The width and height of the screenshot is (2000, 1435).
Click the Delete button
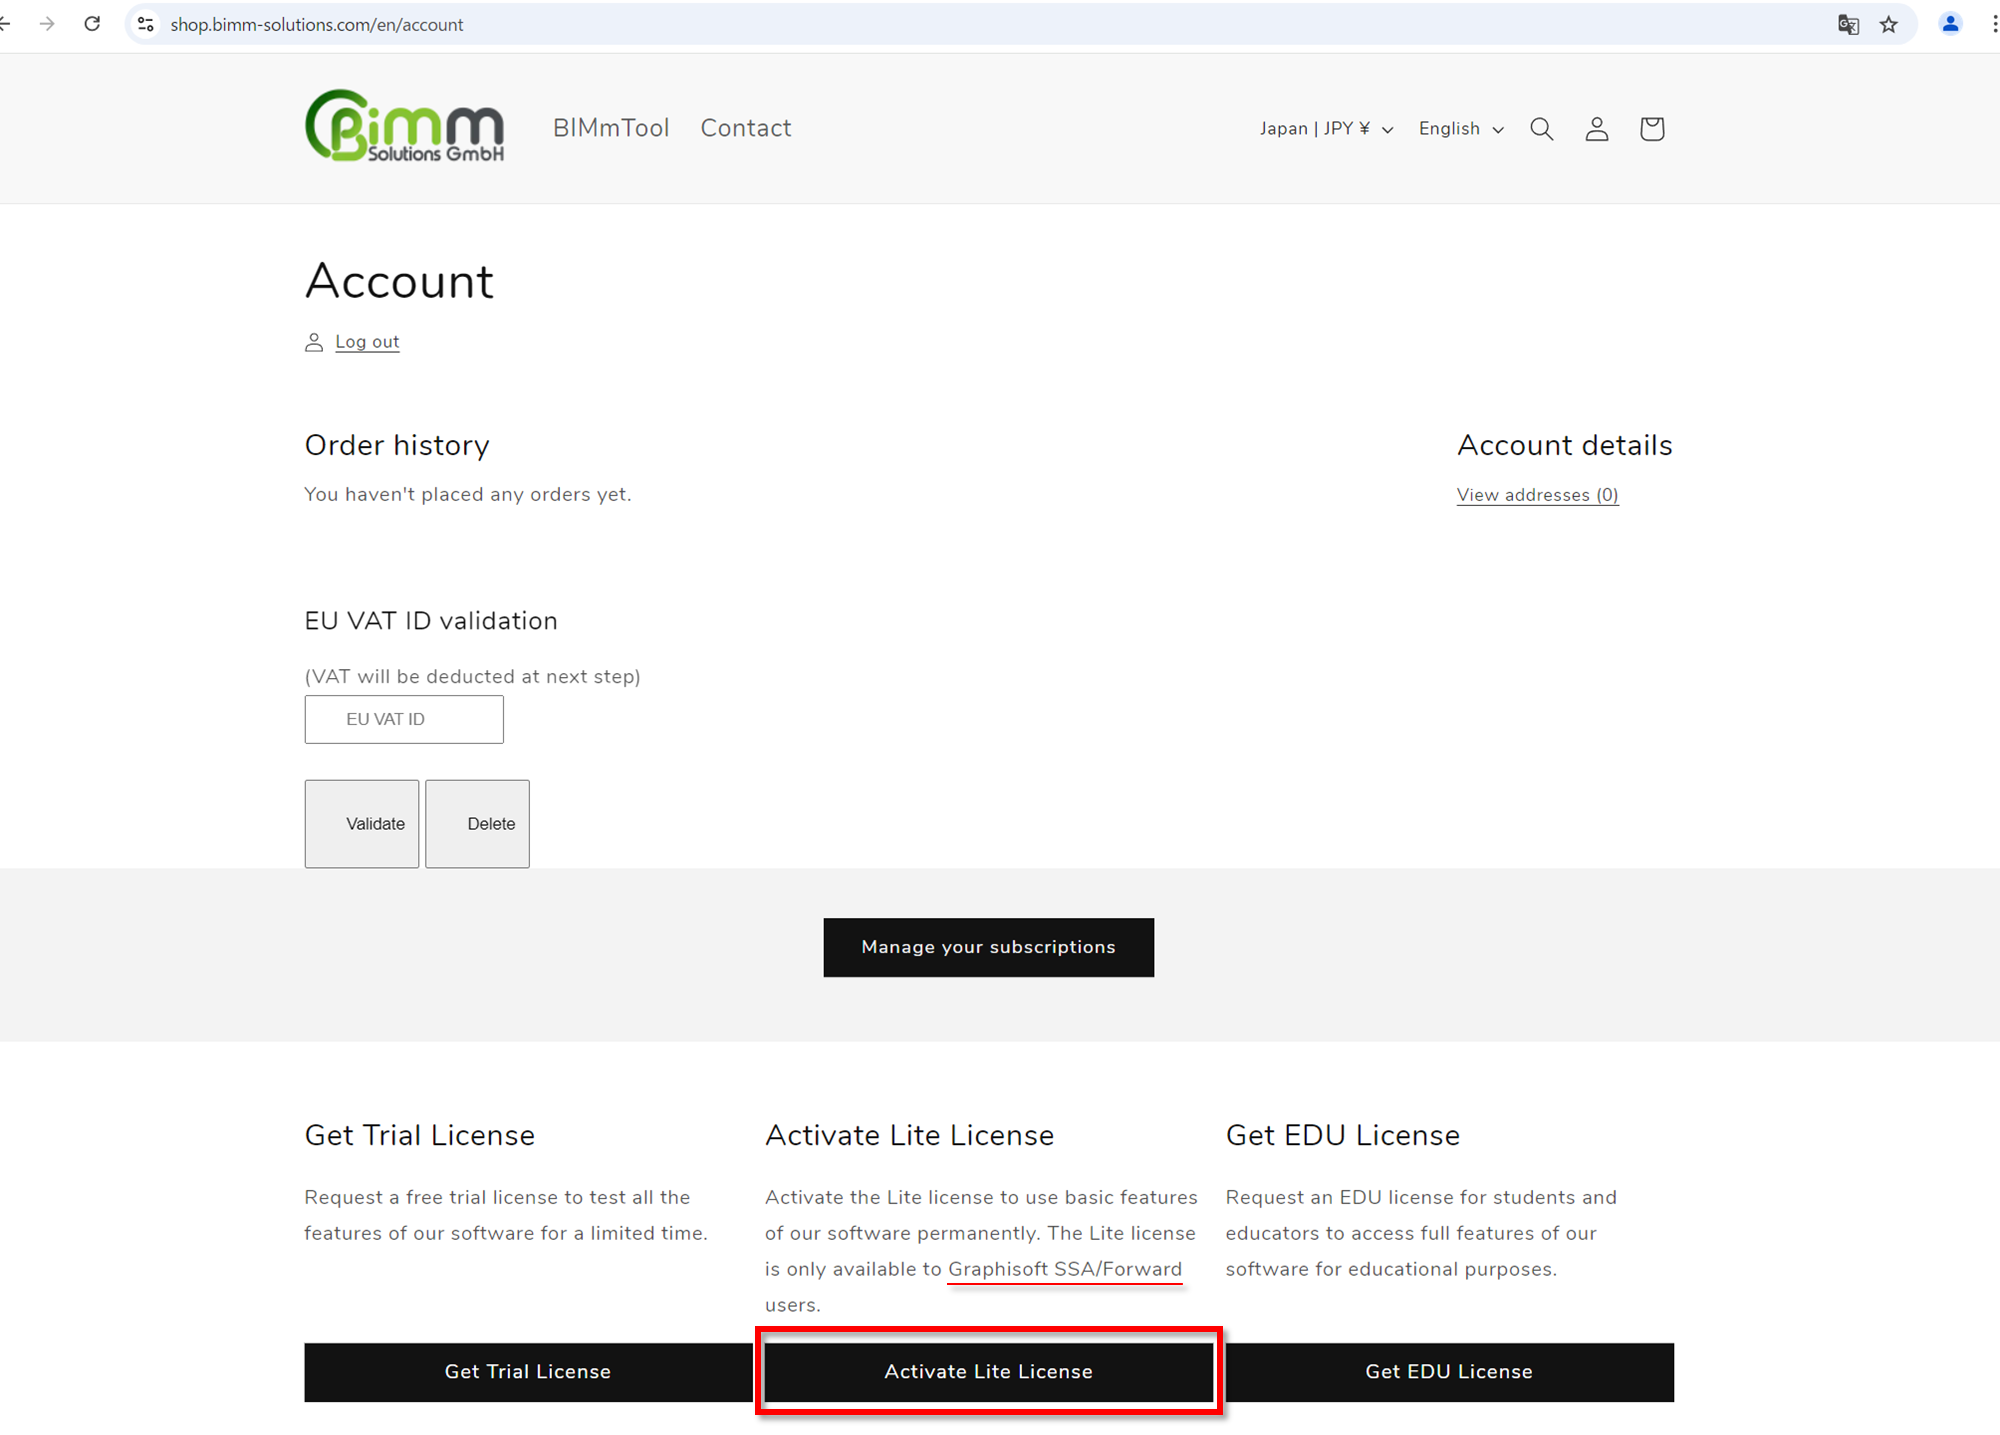click(477, 824)
